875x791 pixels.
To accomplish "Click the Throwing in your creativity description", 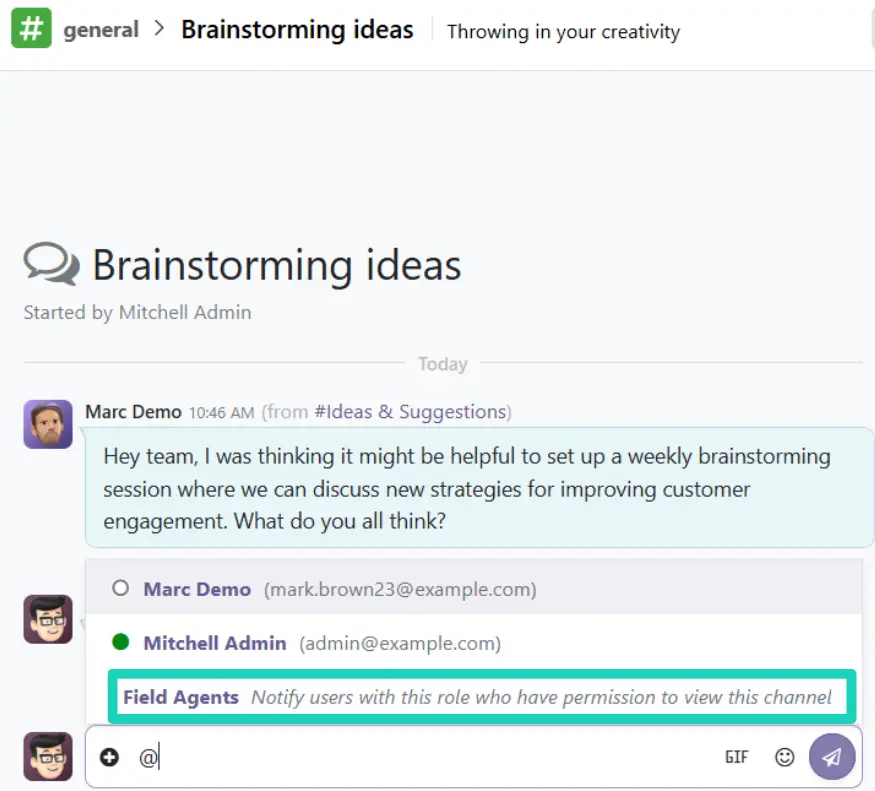I will (563, 31).
